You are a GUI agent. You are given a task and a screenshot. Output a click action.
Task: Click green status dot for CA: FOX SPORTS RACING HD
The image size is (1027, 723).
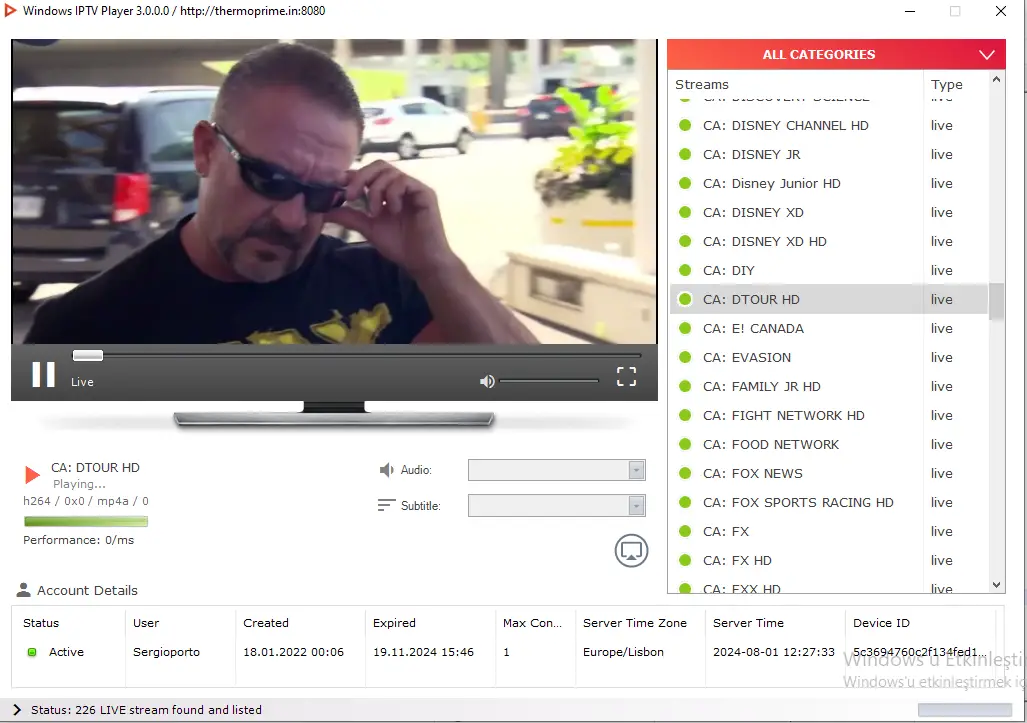click(x=685, y=502)
